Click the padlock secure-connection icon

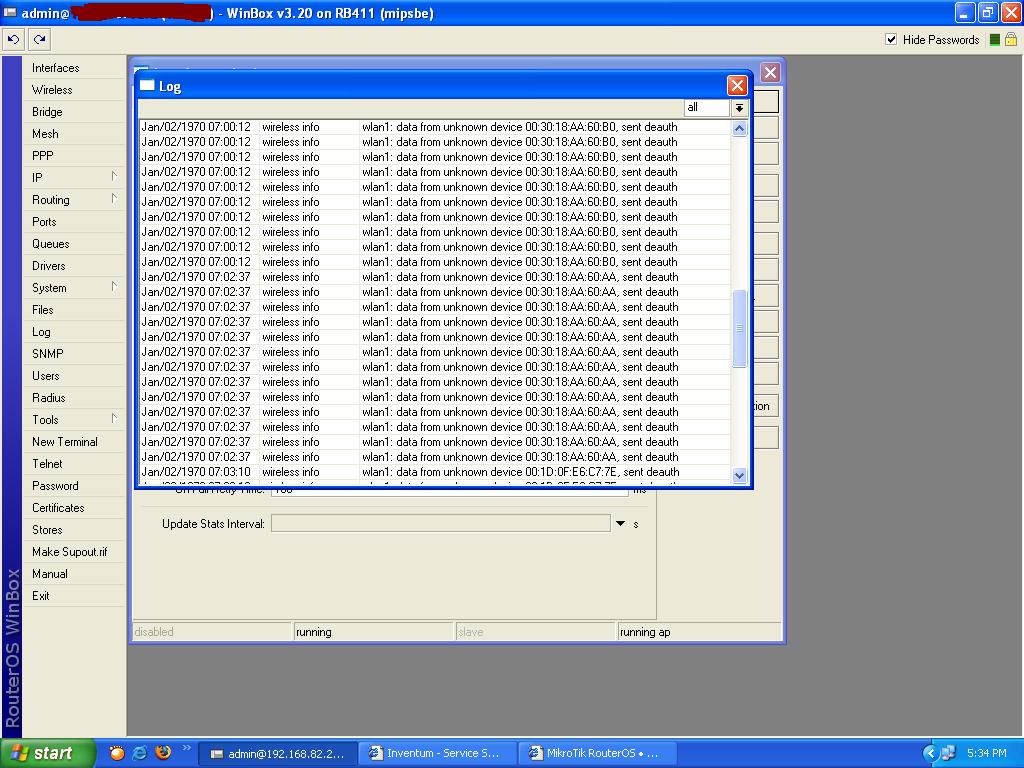(1011, 39)
